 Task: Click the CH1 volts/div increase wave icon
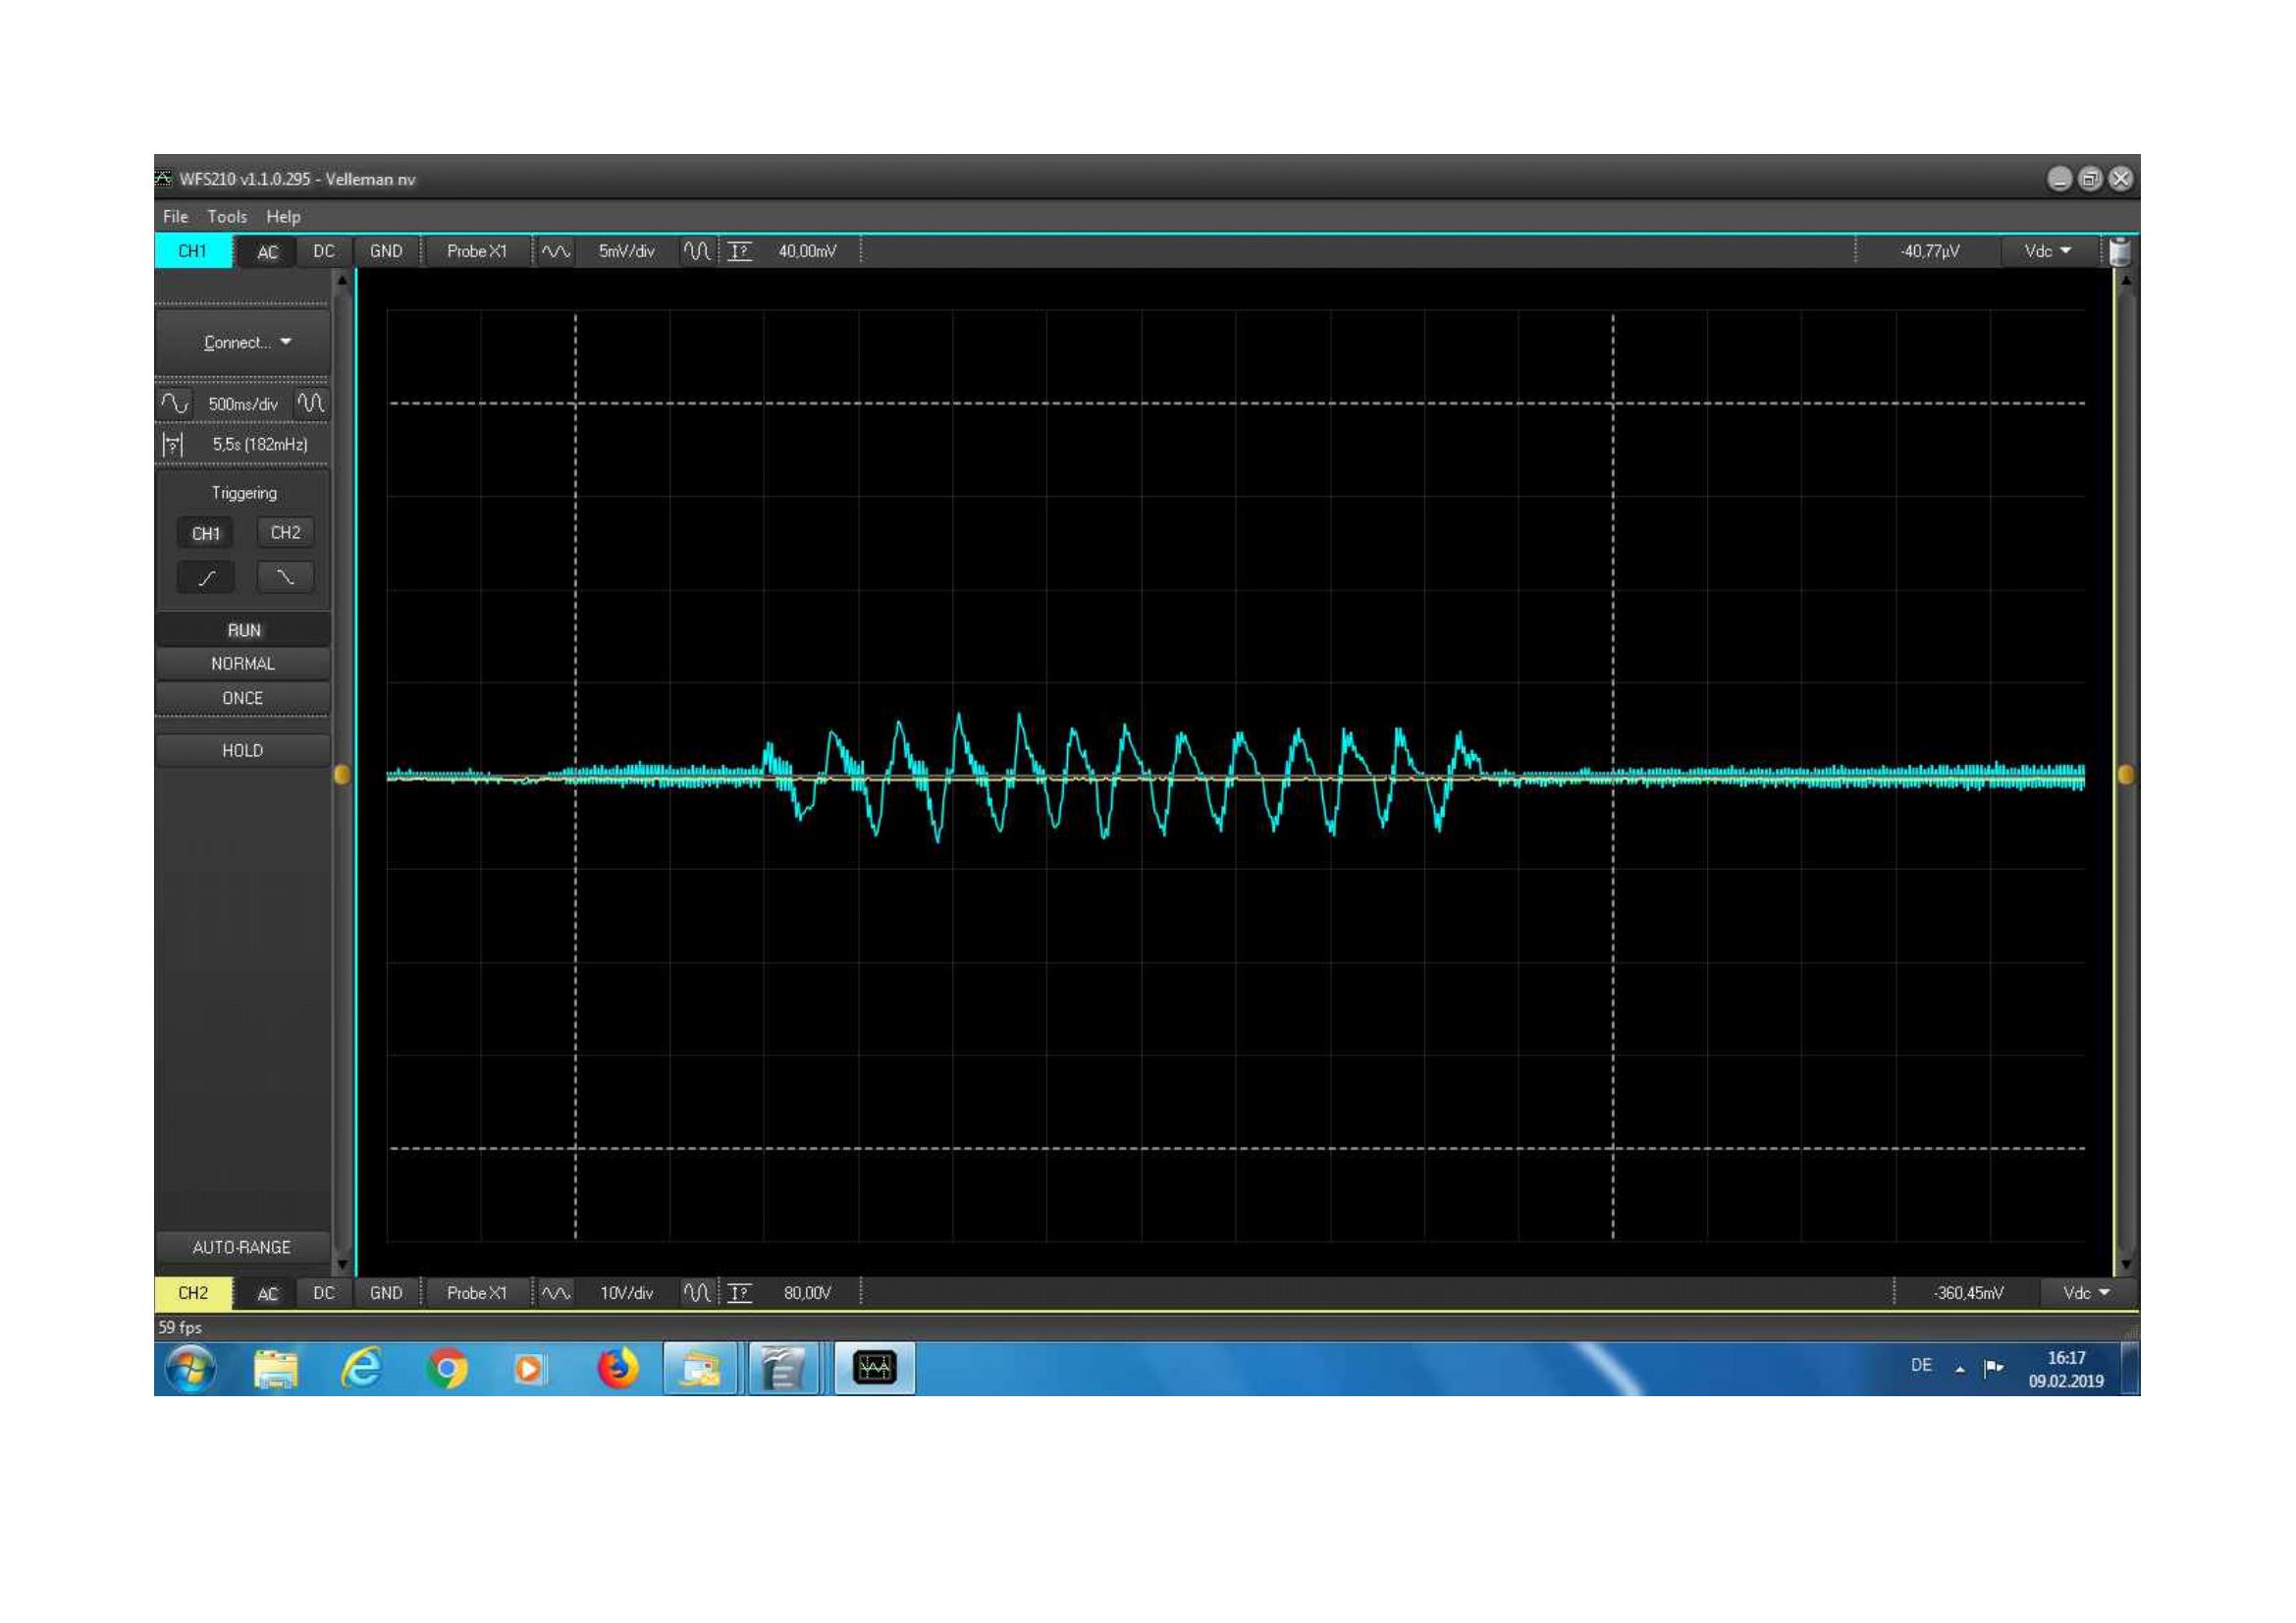[697, 251]
